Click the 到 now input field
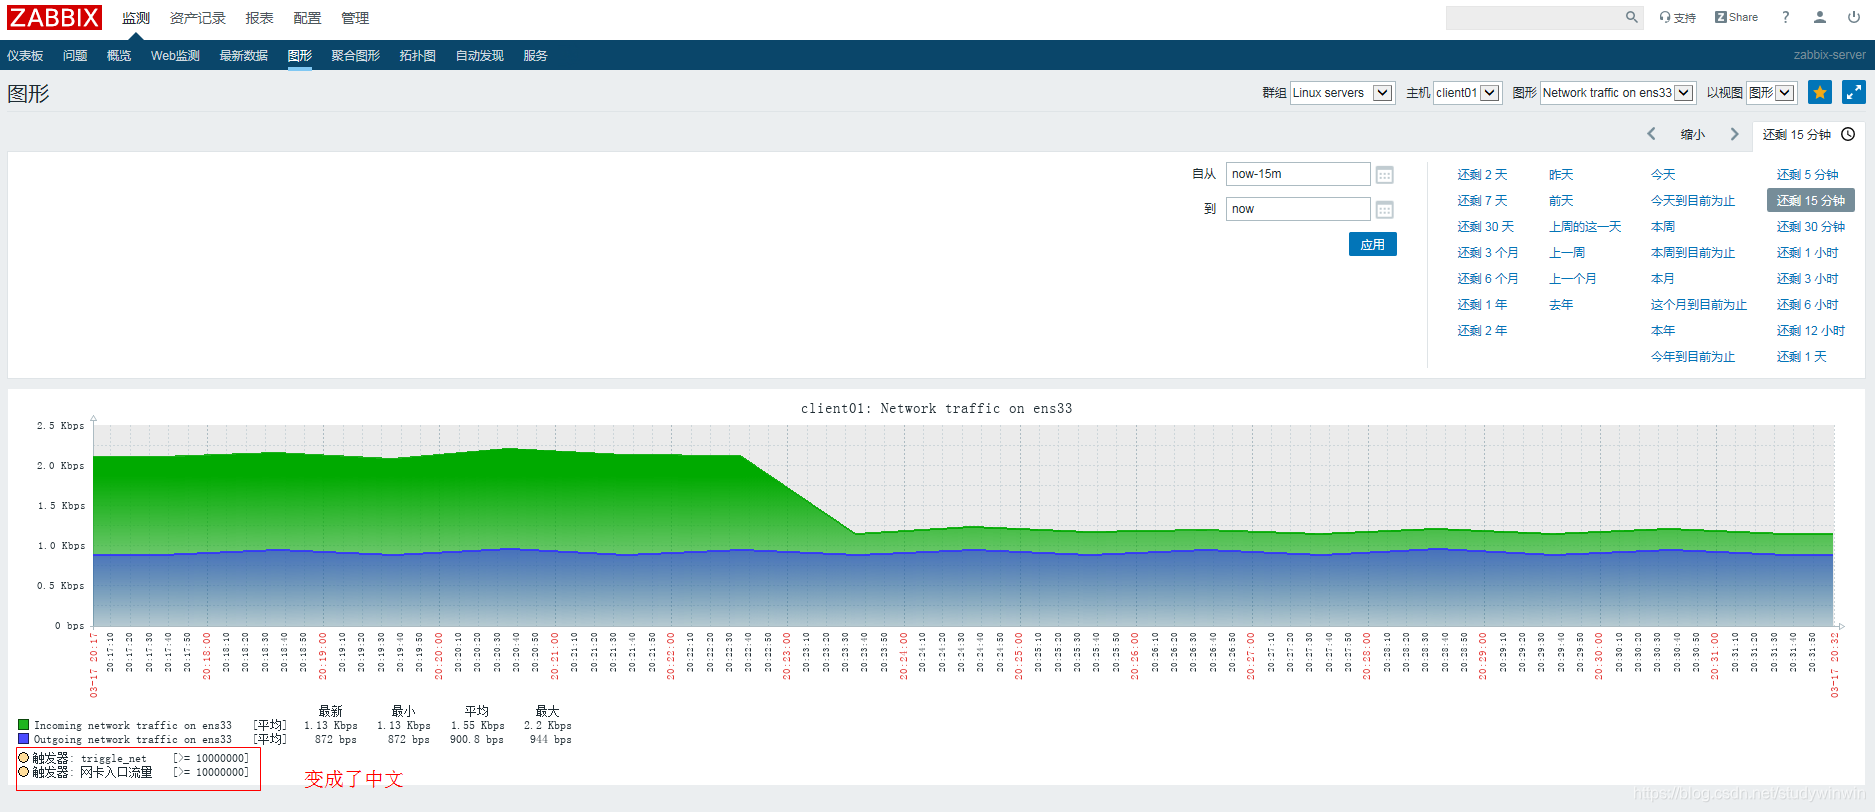This screenshot has height=812, width=1875. 1298,209
